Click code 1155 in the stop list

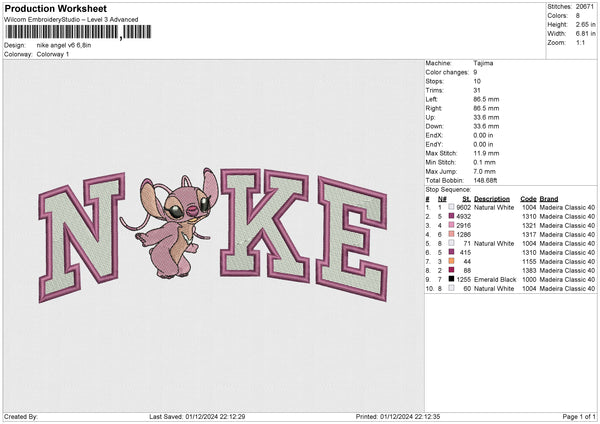coord(529,261)
